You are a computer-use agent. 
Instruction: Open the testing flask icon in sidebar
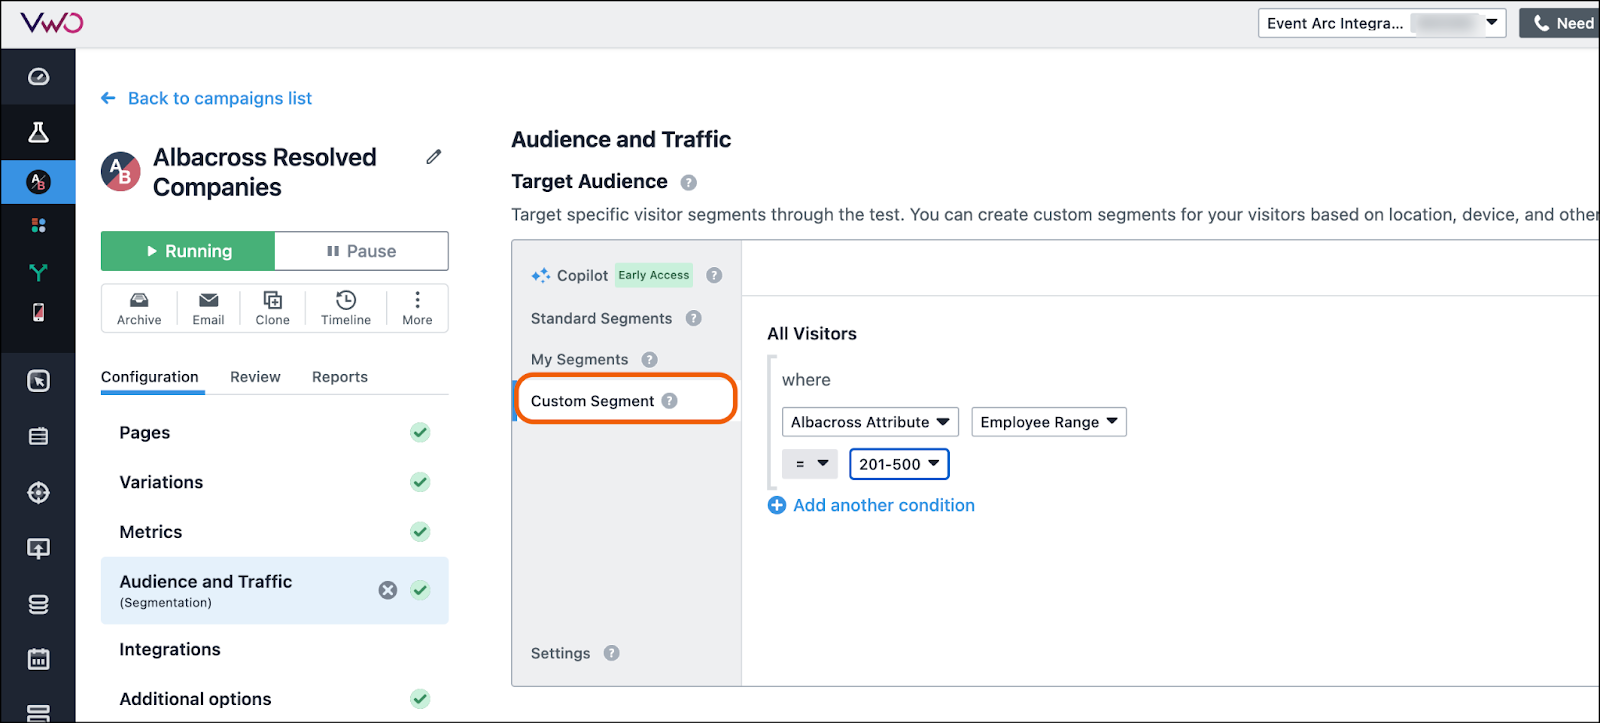38,132
